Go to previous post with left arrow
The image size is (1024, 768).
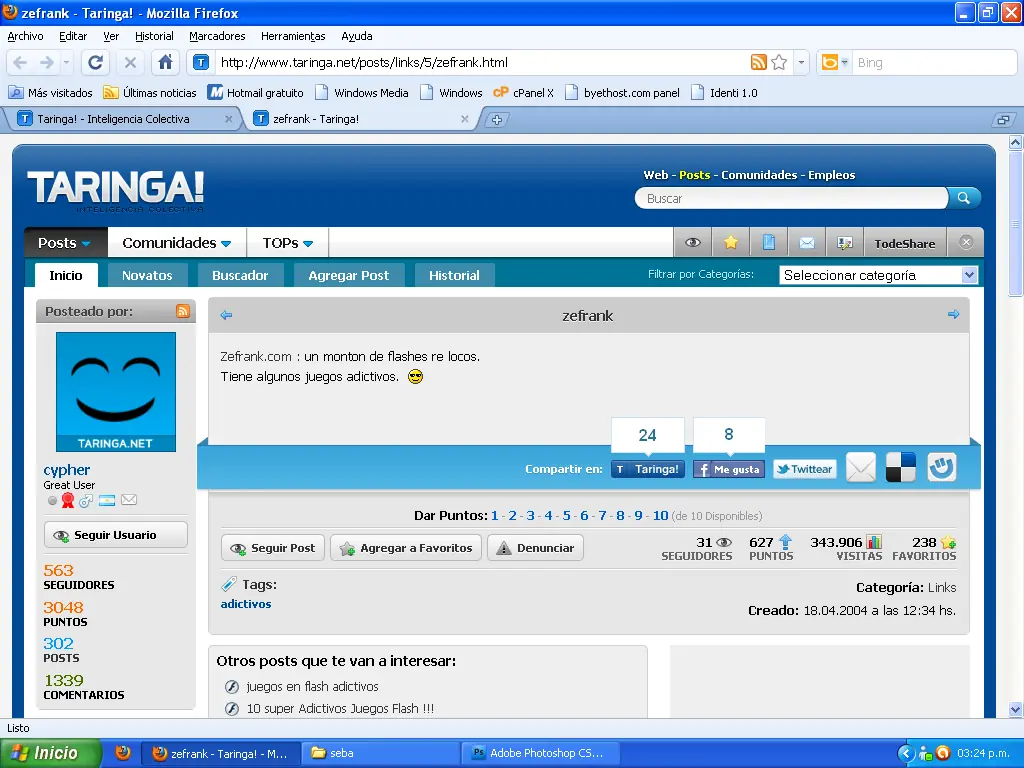click(x=227, y=315)
